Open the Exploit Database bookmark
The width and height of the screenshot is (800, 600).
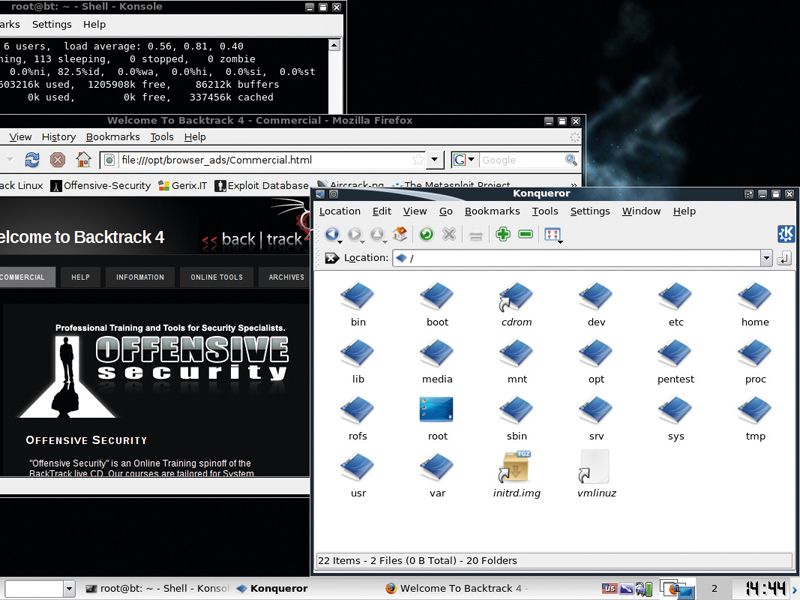coord(263,184)
